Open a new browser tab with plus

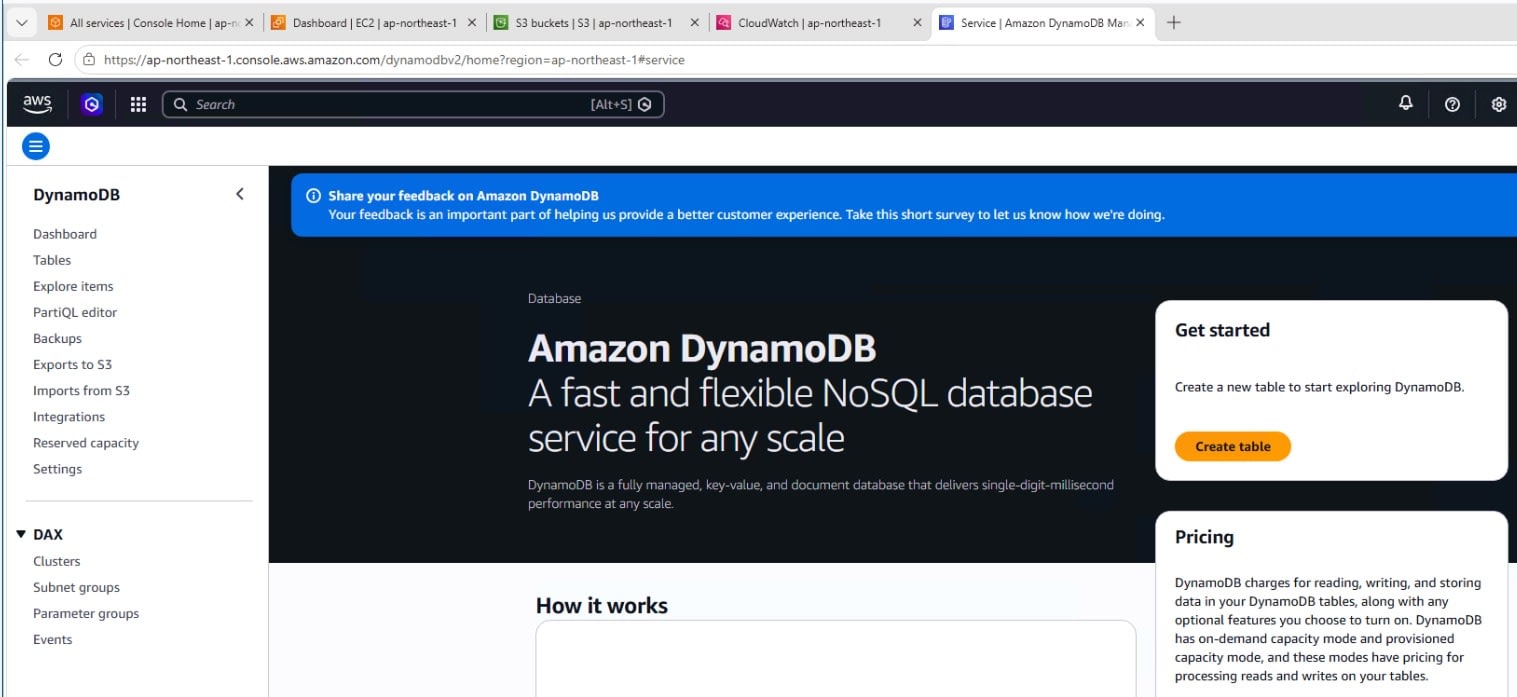(x=1174, y=23)
